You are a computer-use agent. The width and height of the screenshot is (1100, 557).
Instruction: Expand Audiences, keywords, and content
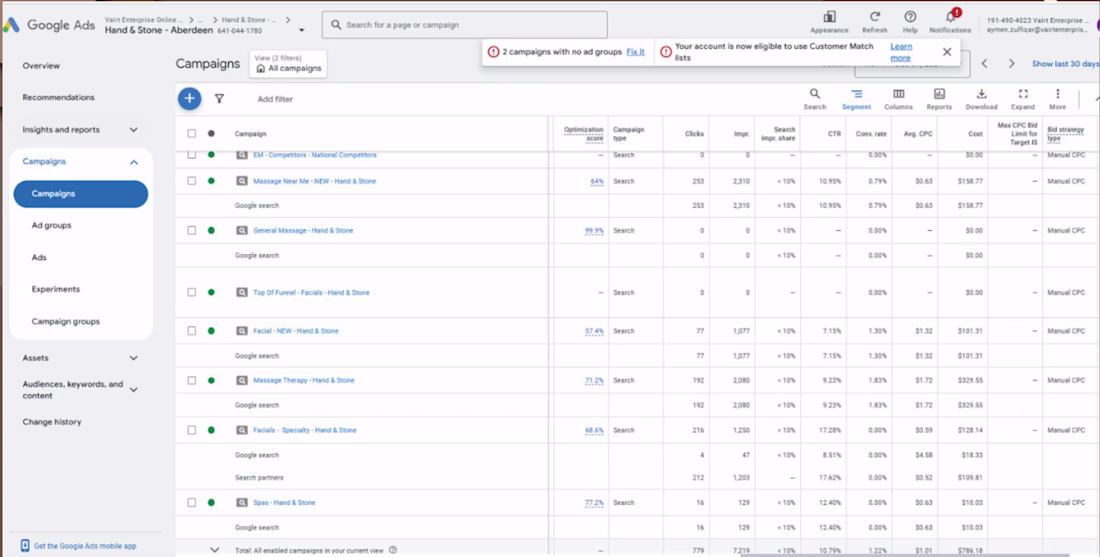click(133, 390)
